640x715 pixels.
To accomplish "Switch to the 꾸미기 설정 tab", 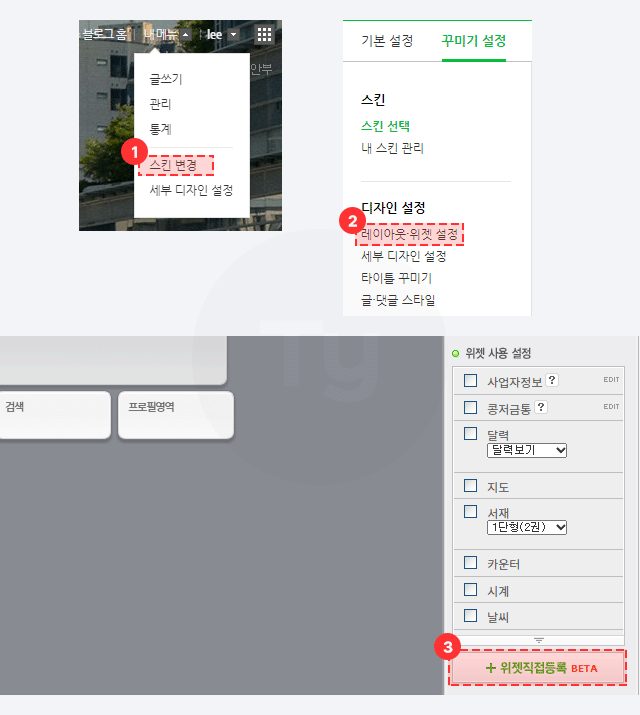I will click(474, 41).
